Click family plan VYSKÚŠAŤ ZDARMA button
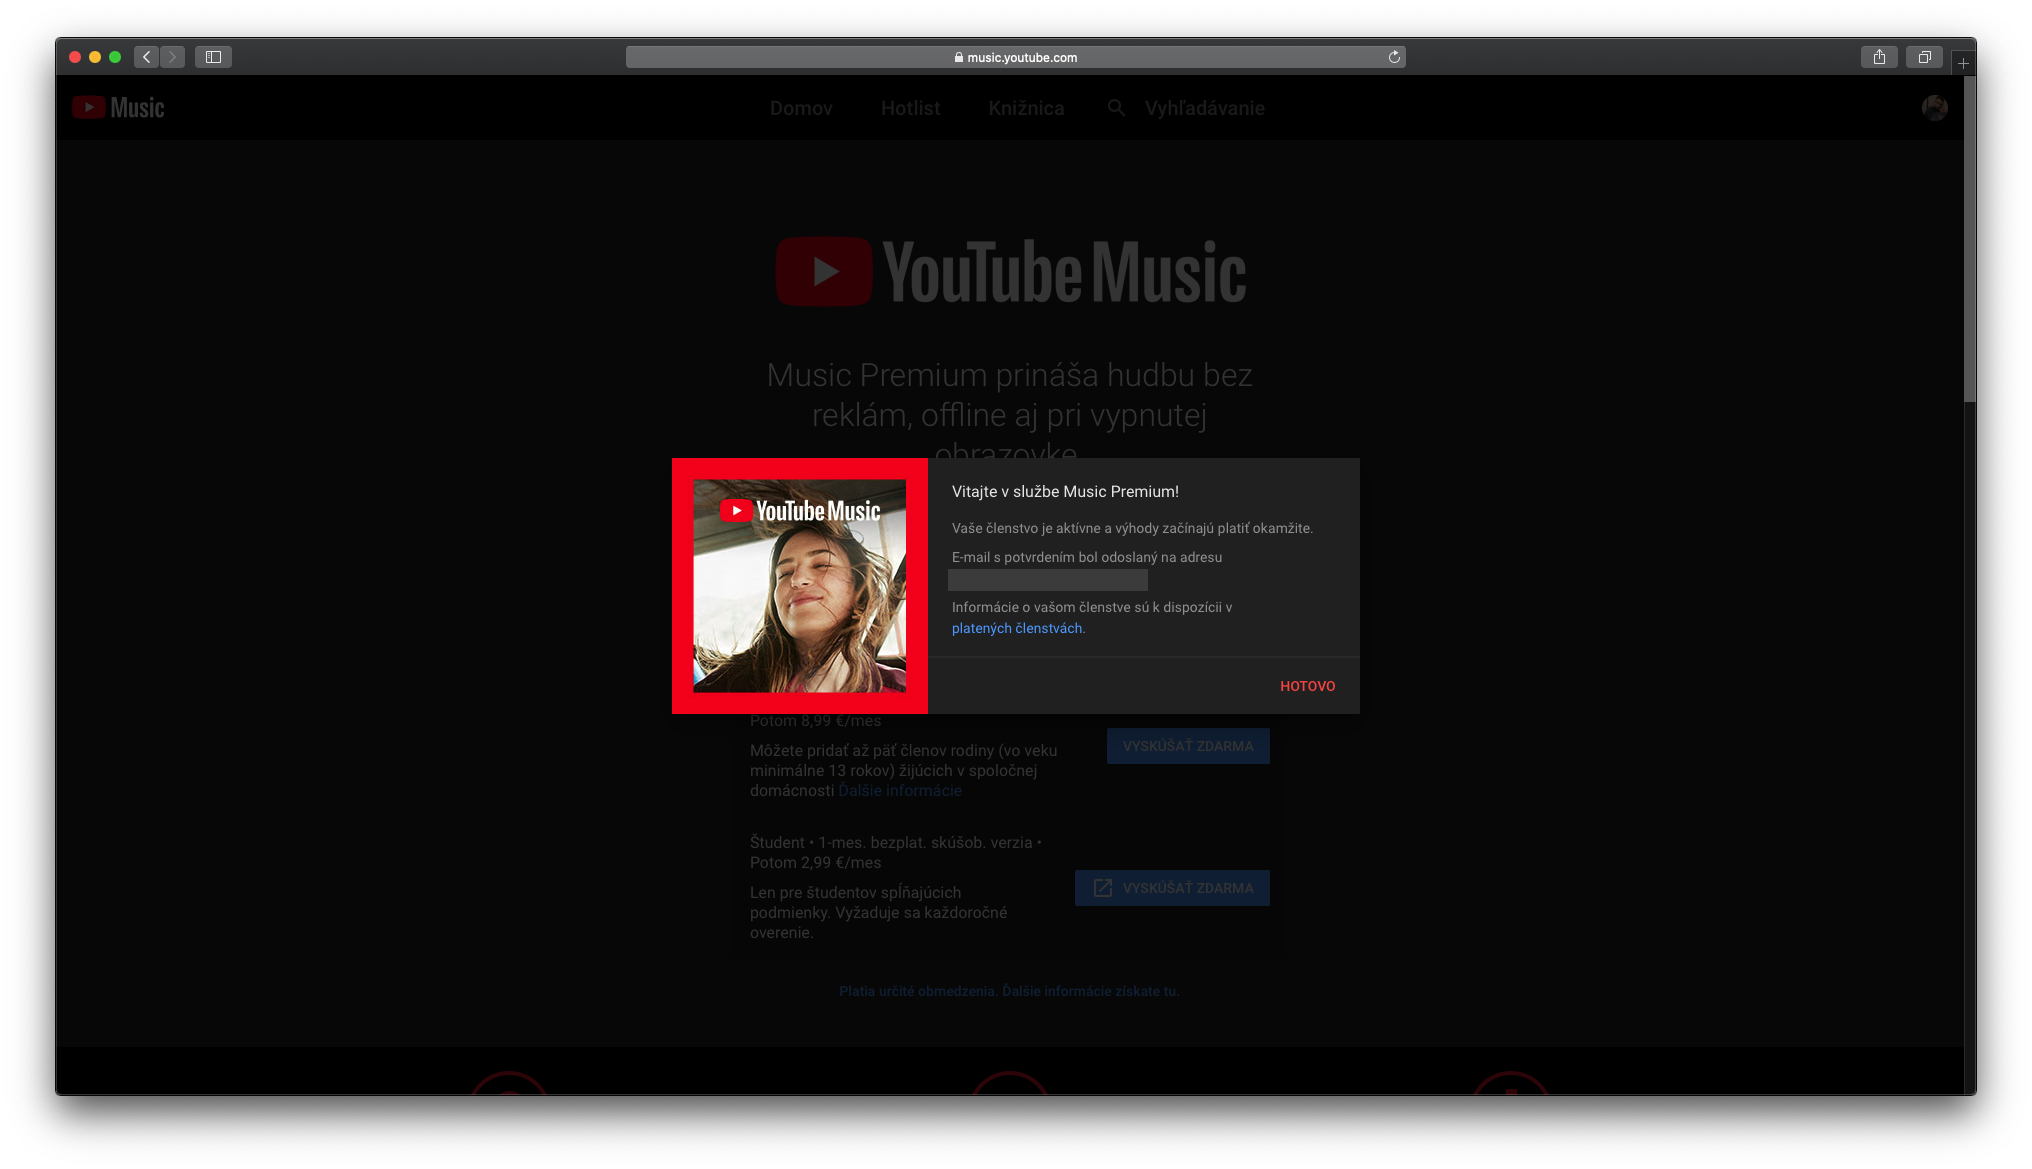This screenshot has height=1169, width=2032. (x=1188, y=746)
